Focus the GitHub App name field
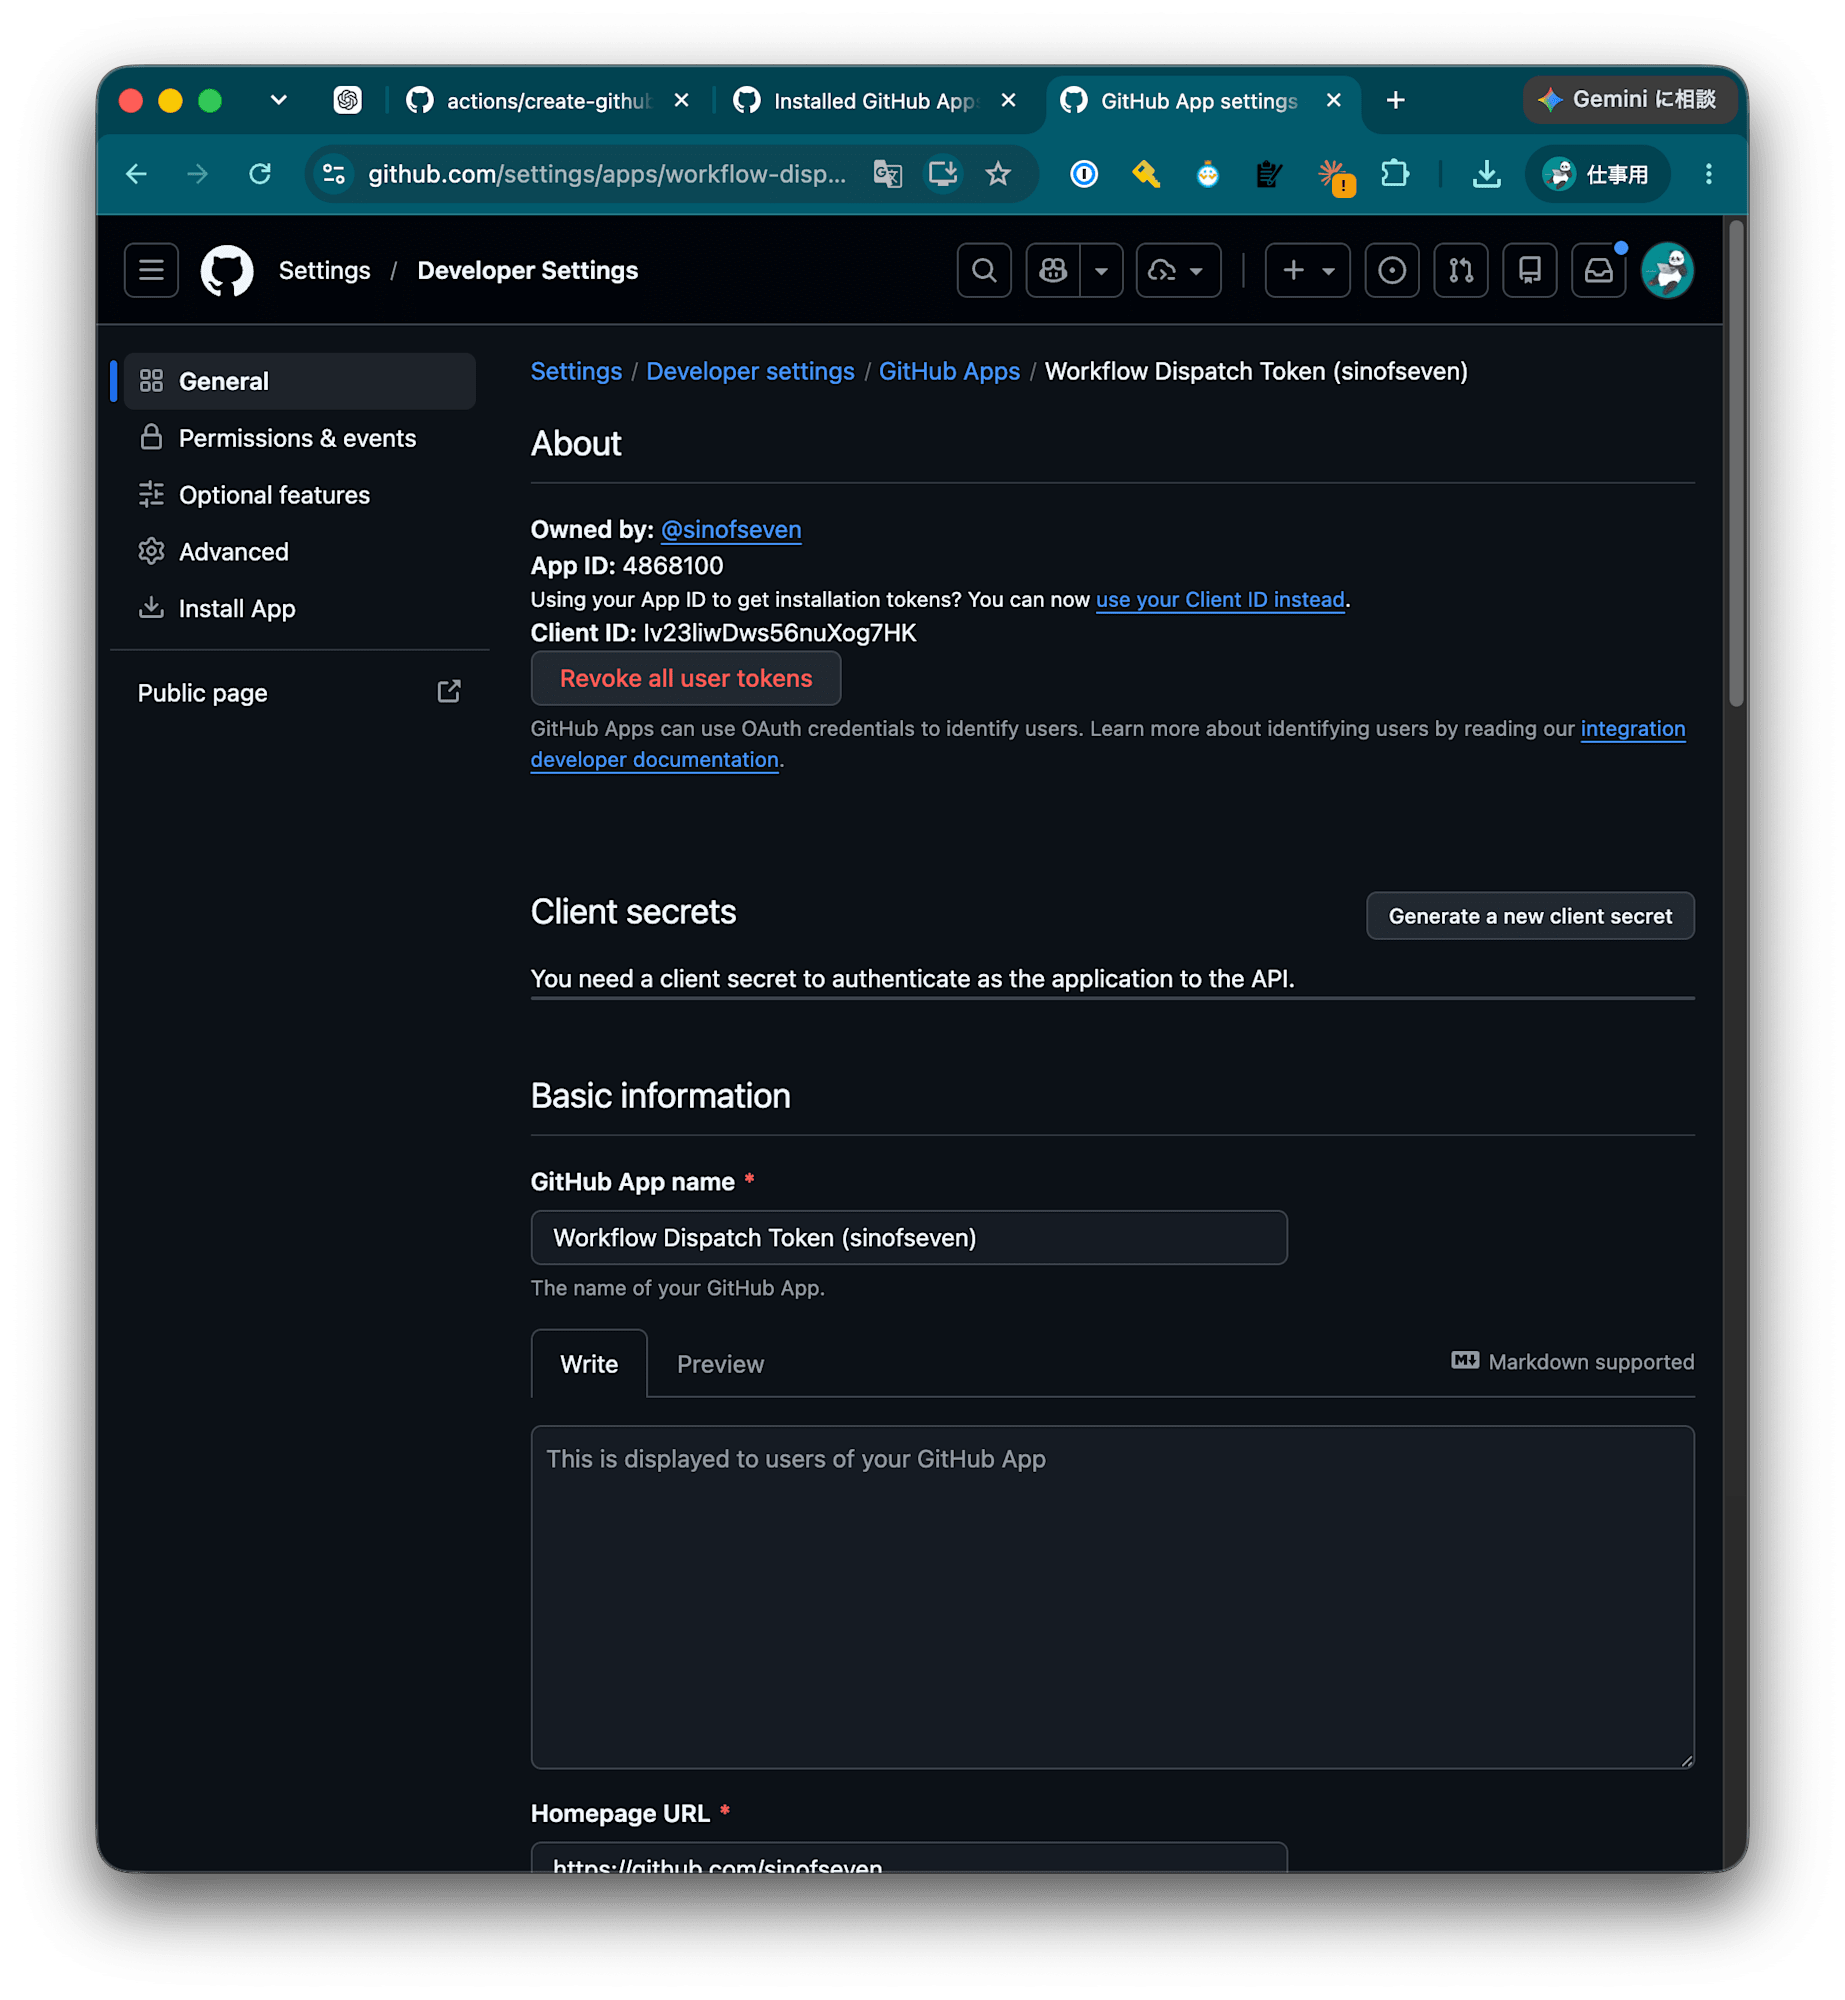1845x2000 pixels. tap(908, 1237)
